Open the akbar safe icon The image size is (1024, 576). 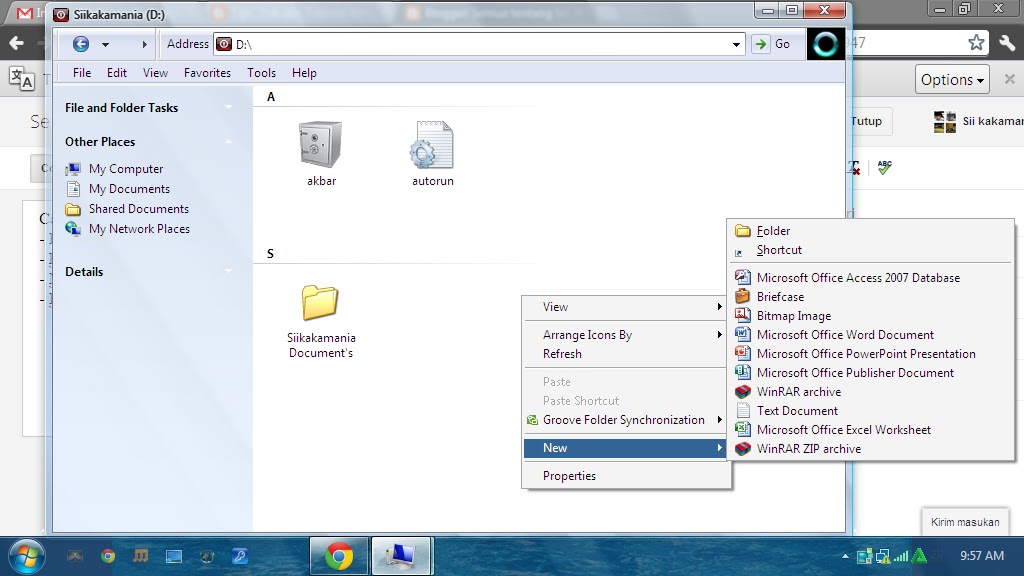[x=321, y=144]
